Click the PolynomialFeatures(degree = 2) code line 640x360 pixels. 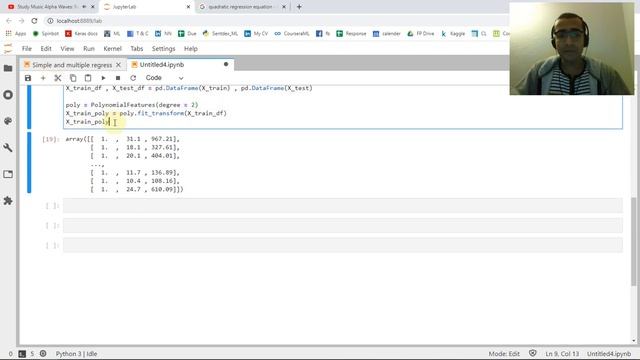[x=132, y=105]
